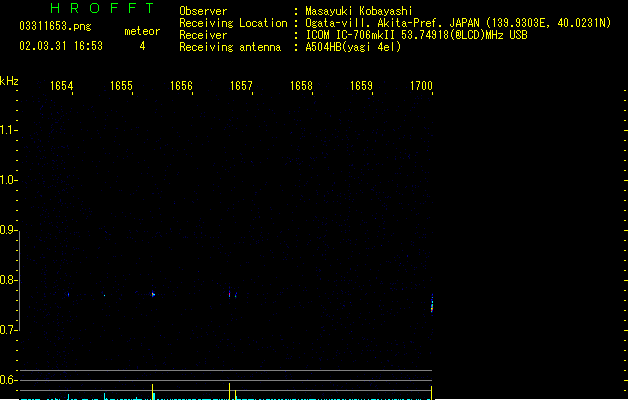
Task: Click the 0.9 frequency axis label
Action: [x=7, y=230]
